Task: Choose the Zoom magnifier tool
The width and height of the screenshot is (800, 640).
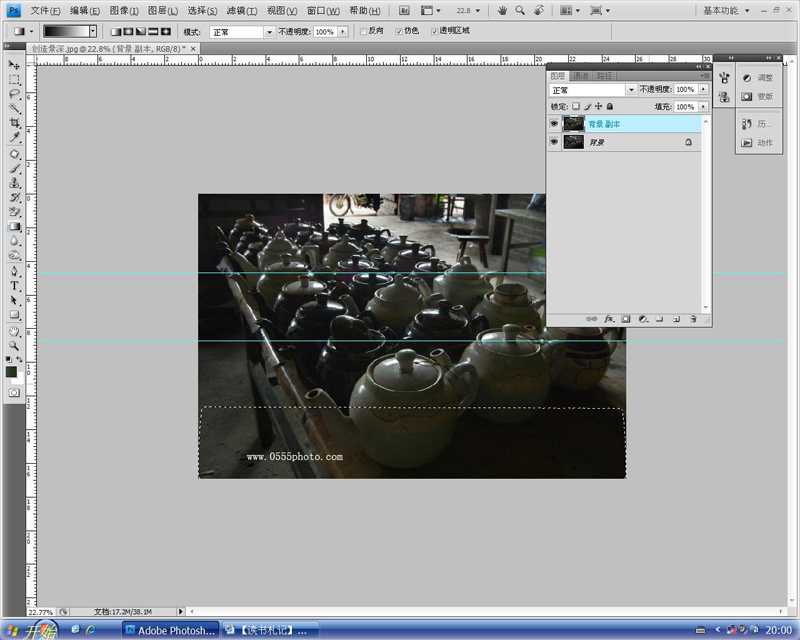Action: (x=15, y=345)
